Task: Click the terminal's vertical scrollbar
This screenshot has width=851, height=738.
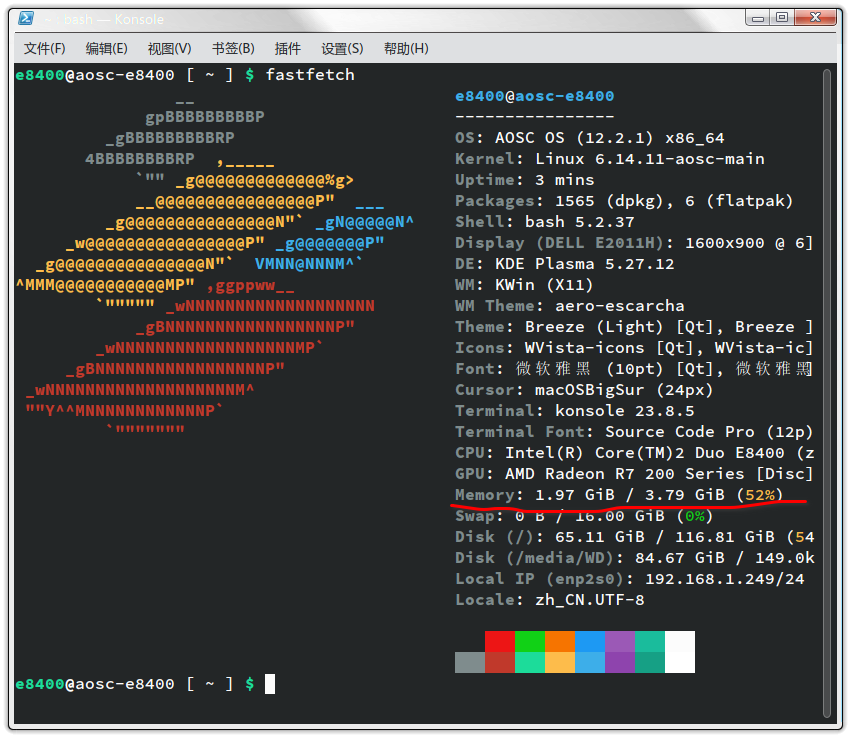Action: pyautogui.click(x=827, y=393)
